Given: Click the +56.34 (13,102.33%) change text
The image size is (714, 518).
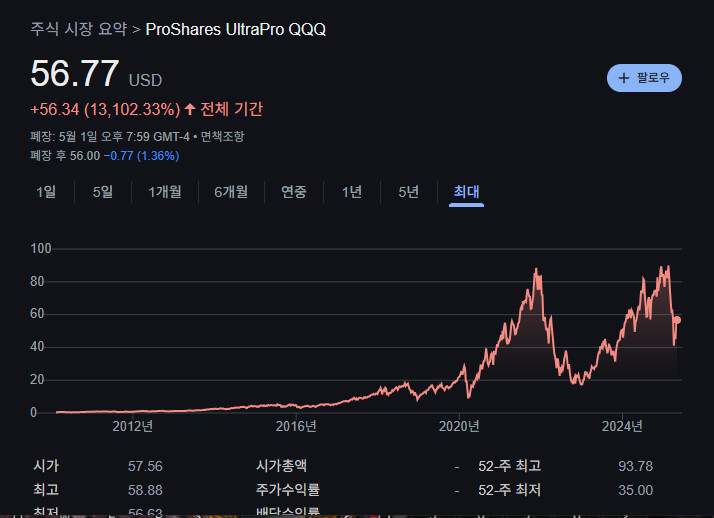Looking at the screenshot, I should (x=105, y=109).
